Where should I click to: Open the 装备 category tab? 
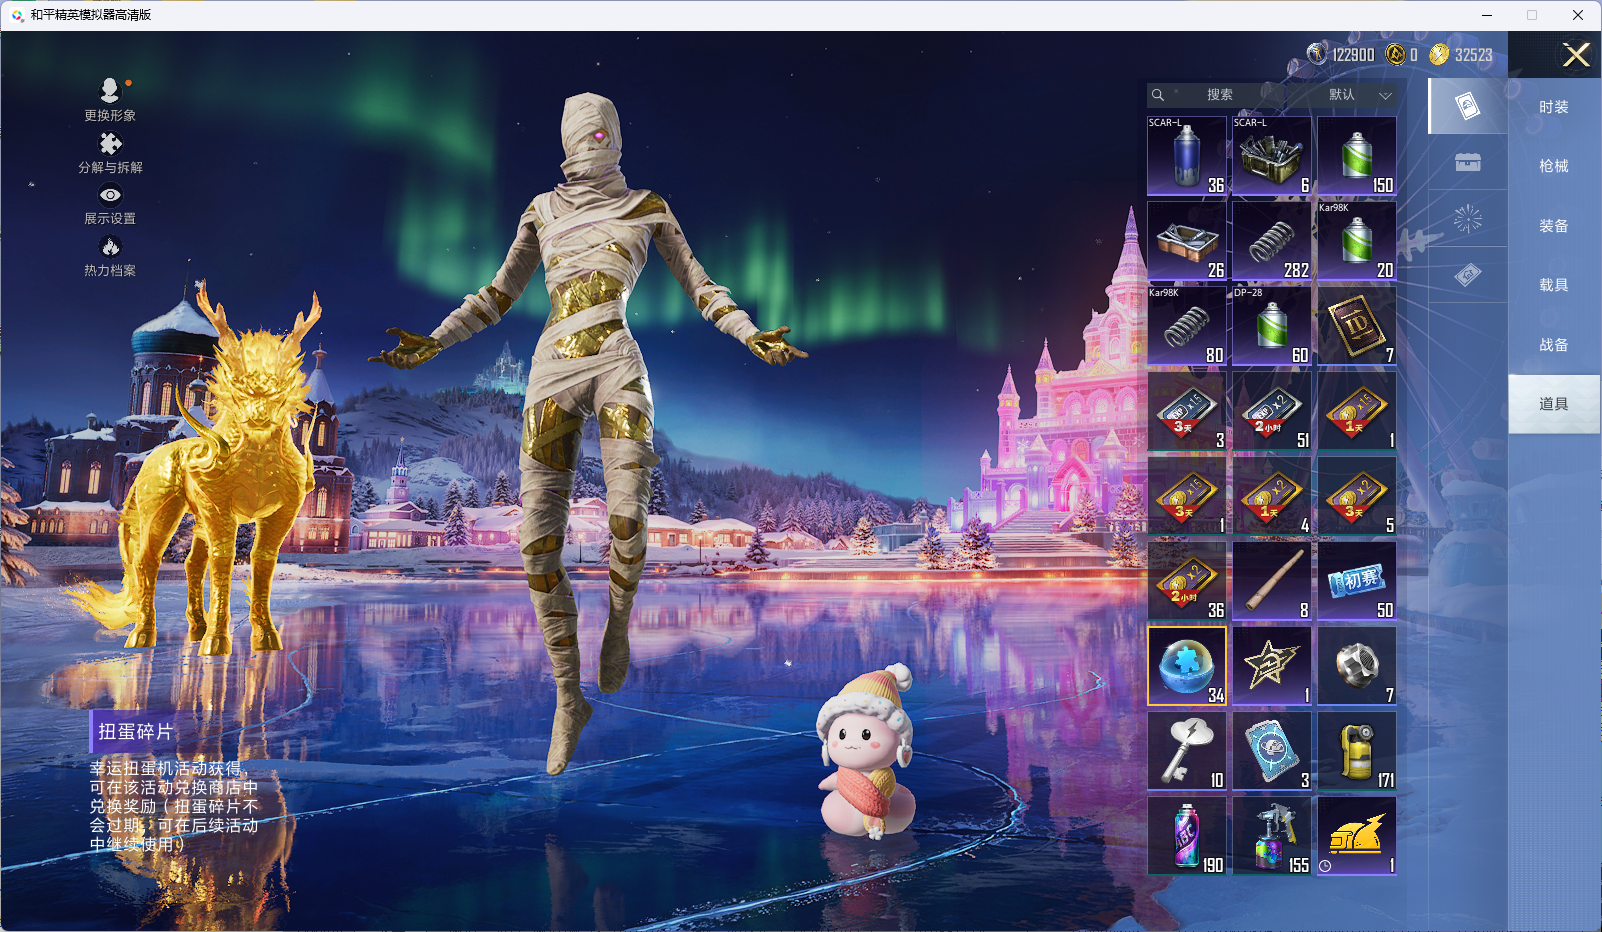coord(1553,226)
